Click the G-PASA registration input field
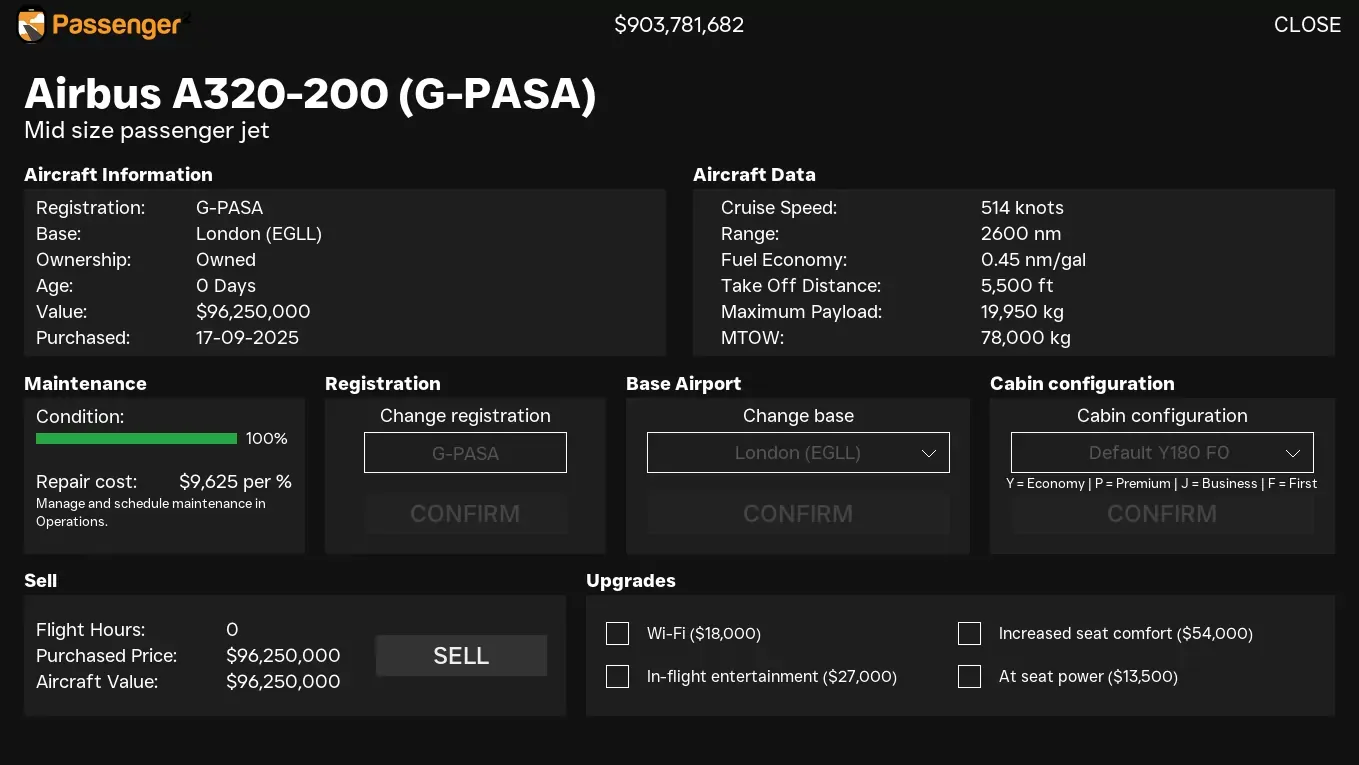1359x765 pixels. click(465, 453)
